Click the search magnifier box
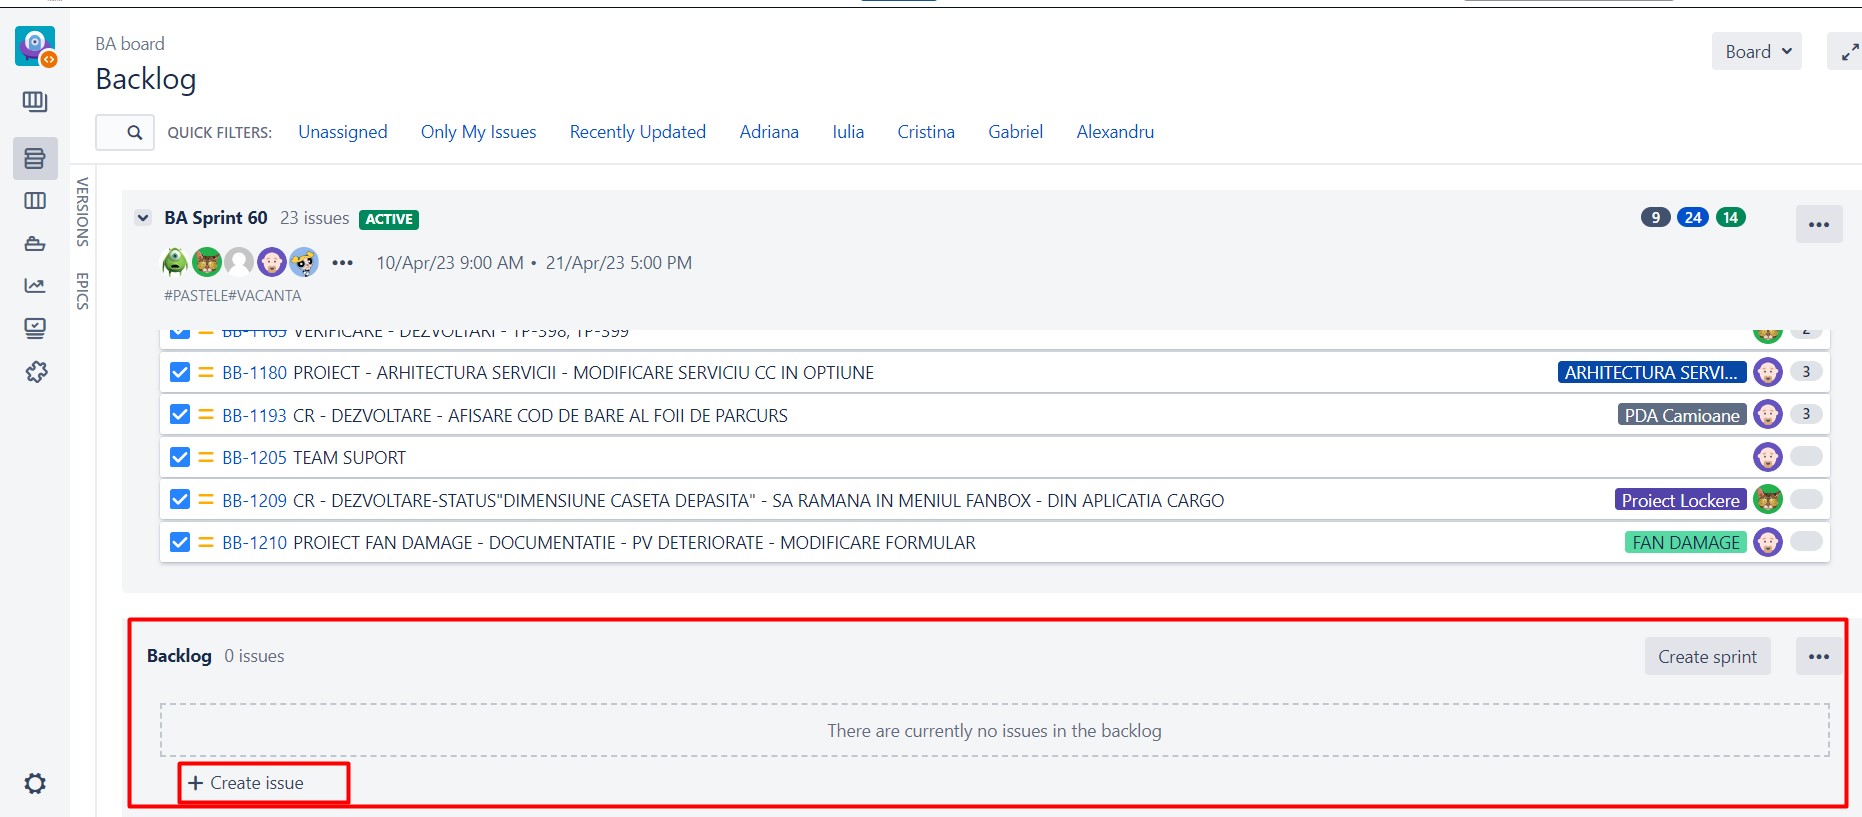This screenshot has width=1862, height=817. tap(125, 132)
